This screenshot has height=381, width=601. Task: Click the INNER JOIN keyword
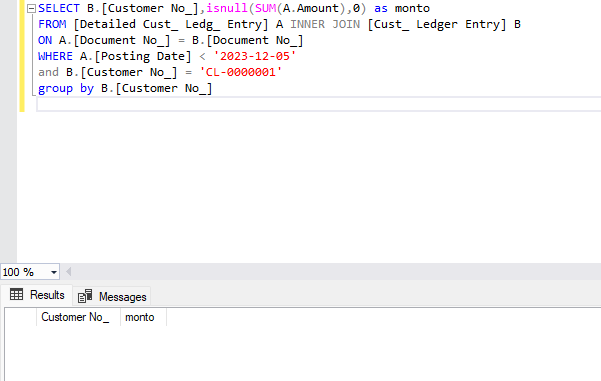point(325,24)
